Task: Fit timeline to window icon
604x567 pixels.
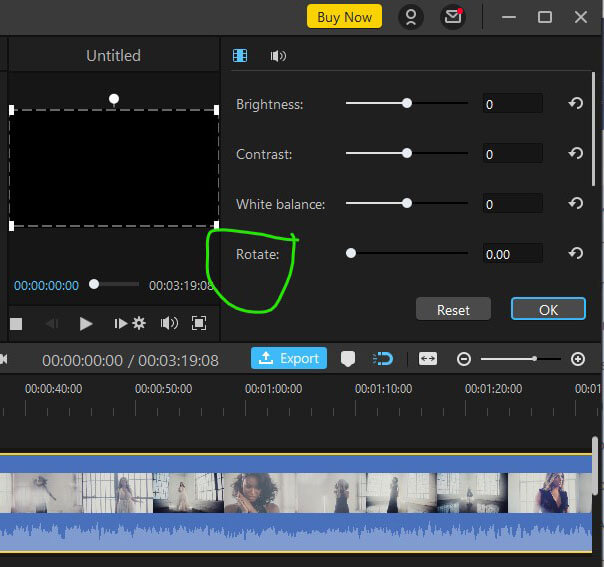Action: point(428,359)
